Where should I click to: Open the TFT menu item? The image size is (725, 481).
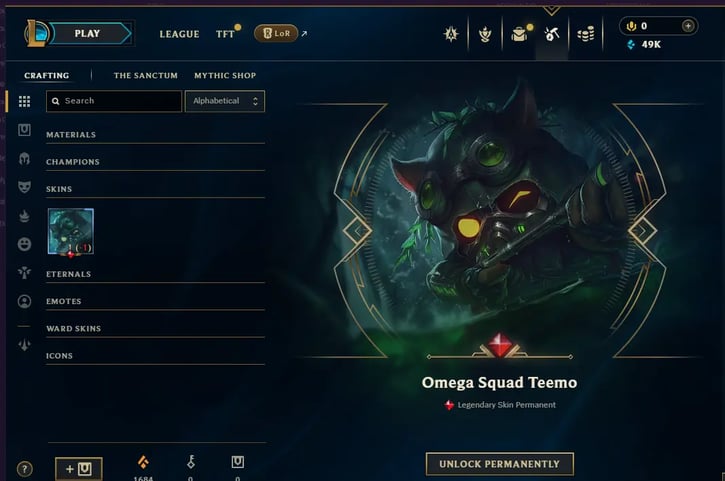click(x=225, y=34)
